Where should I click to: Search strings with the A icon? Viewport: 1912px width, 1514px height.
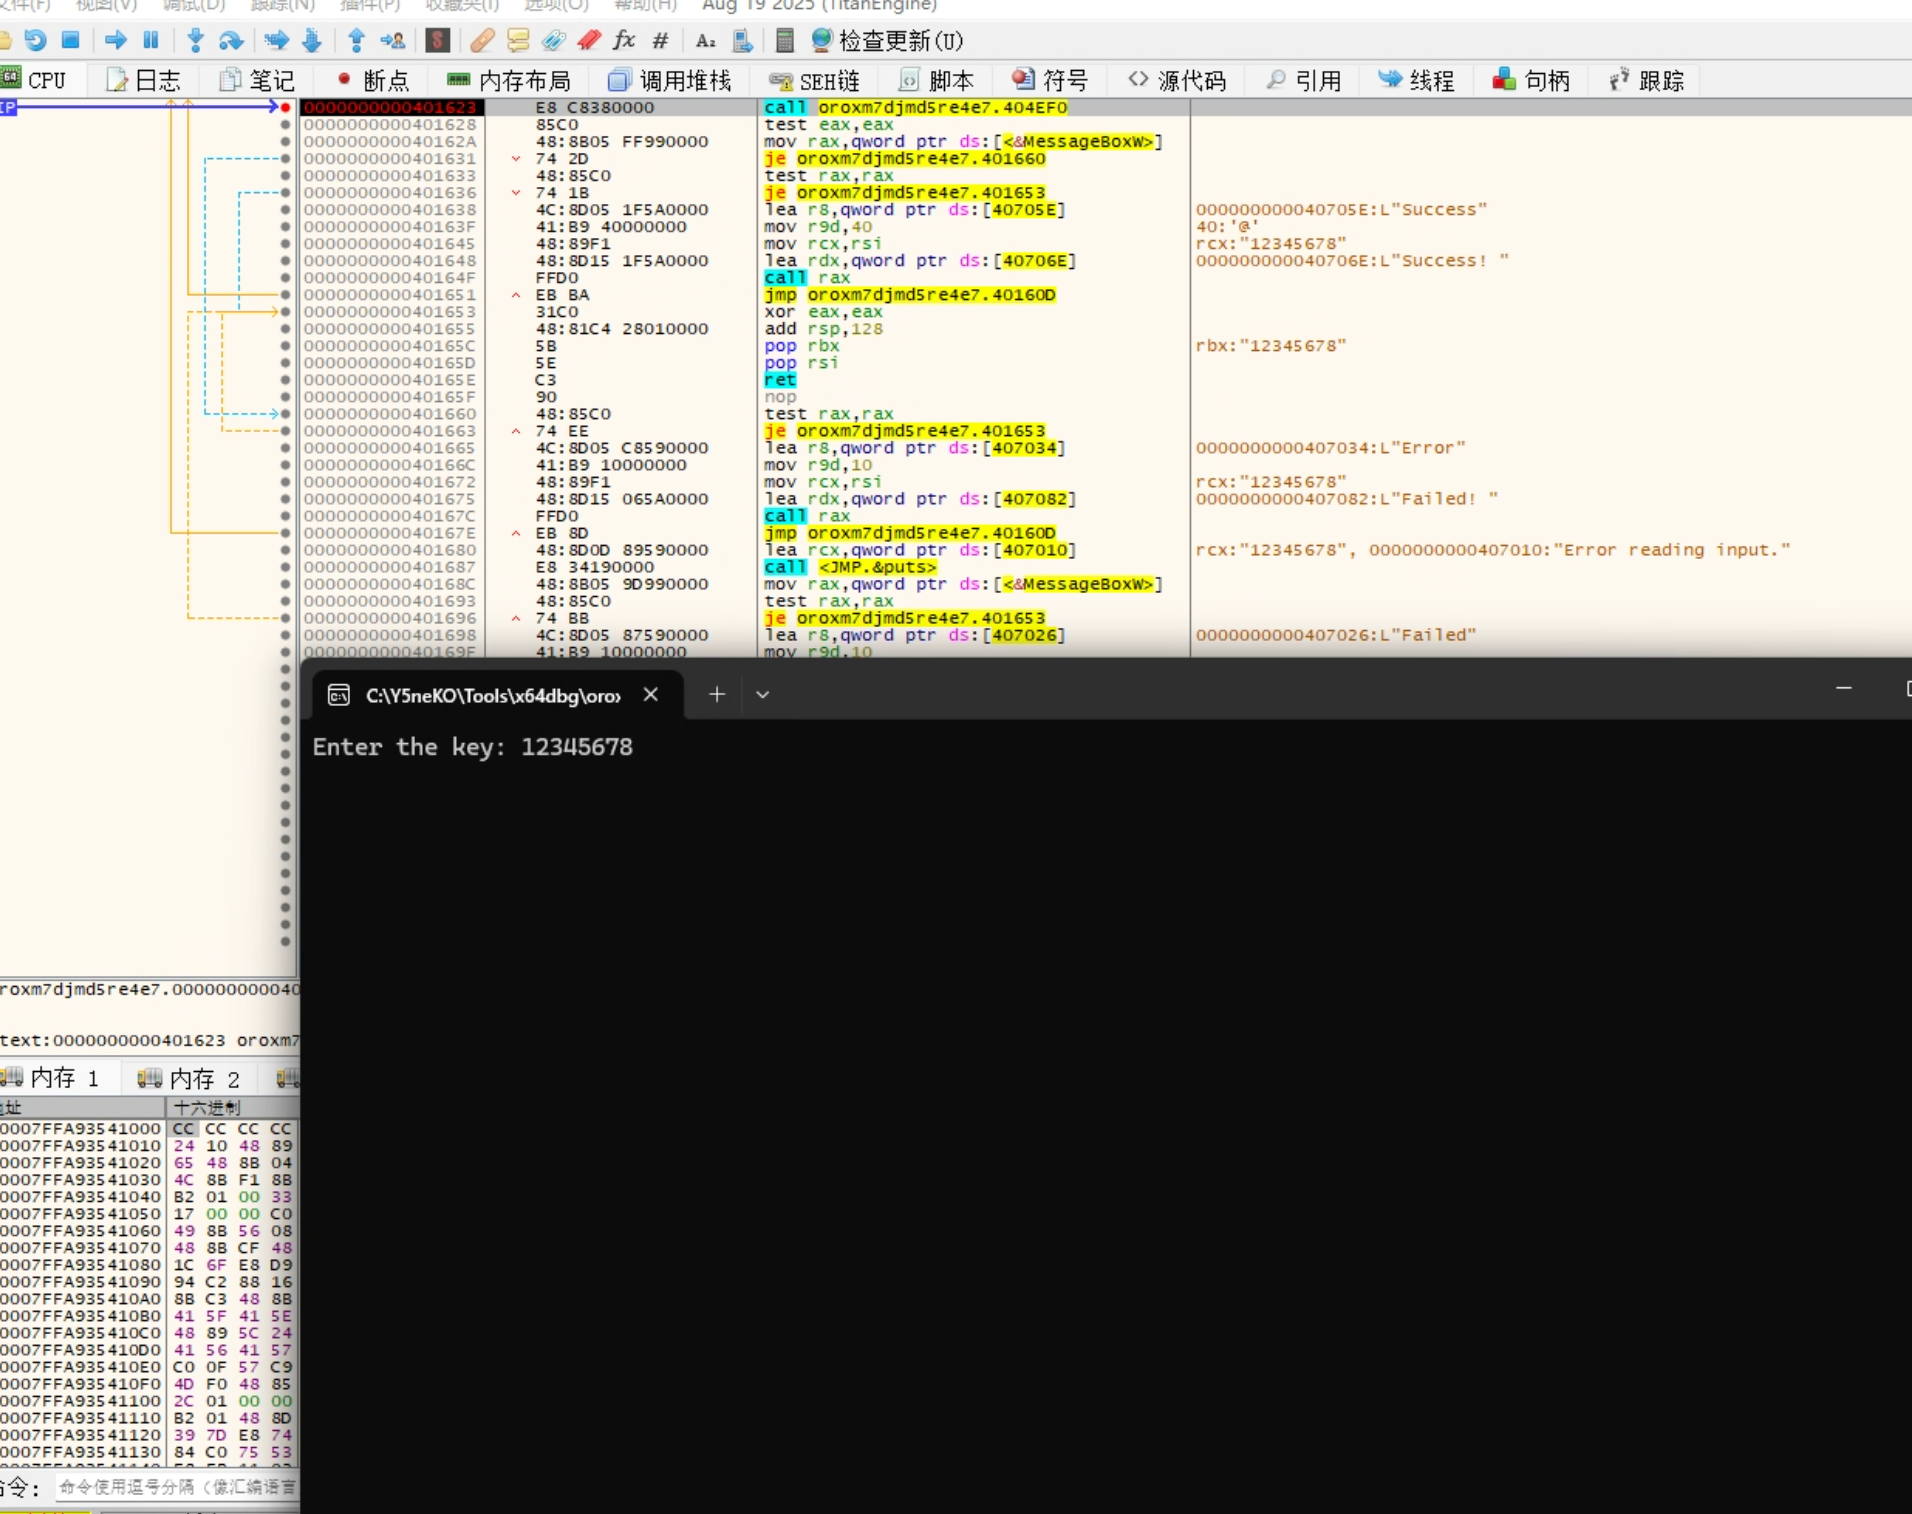click(x=706, y=40)
